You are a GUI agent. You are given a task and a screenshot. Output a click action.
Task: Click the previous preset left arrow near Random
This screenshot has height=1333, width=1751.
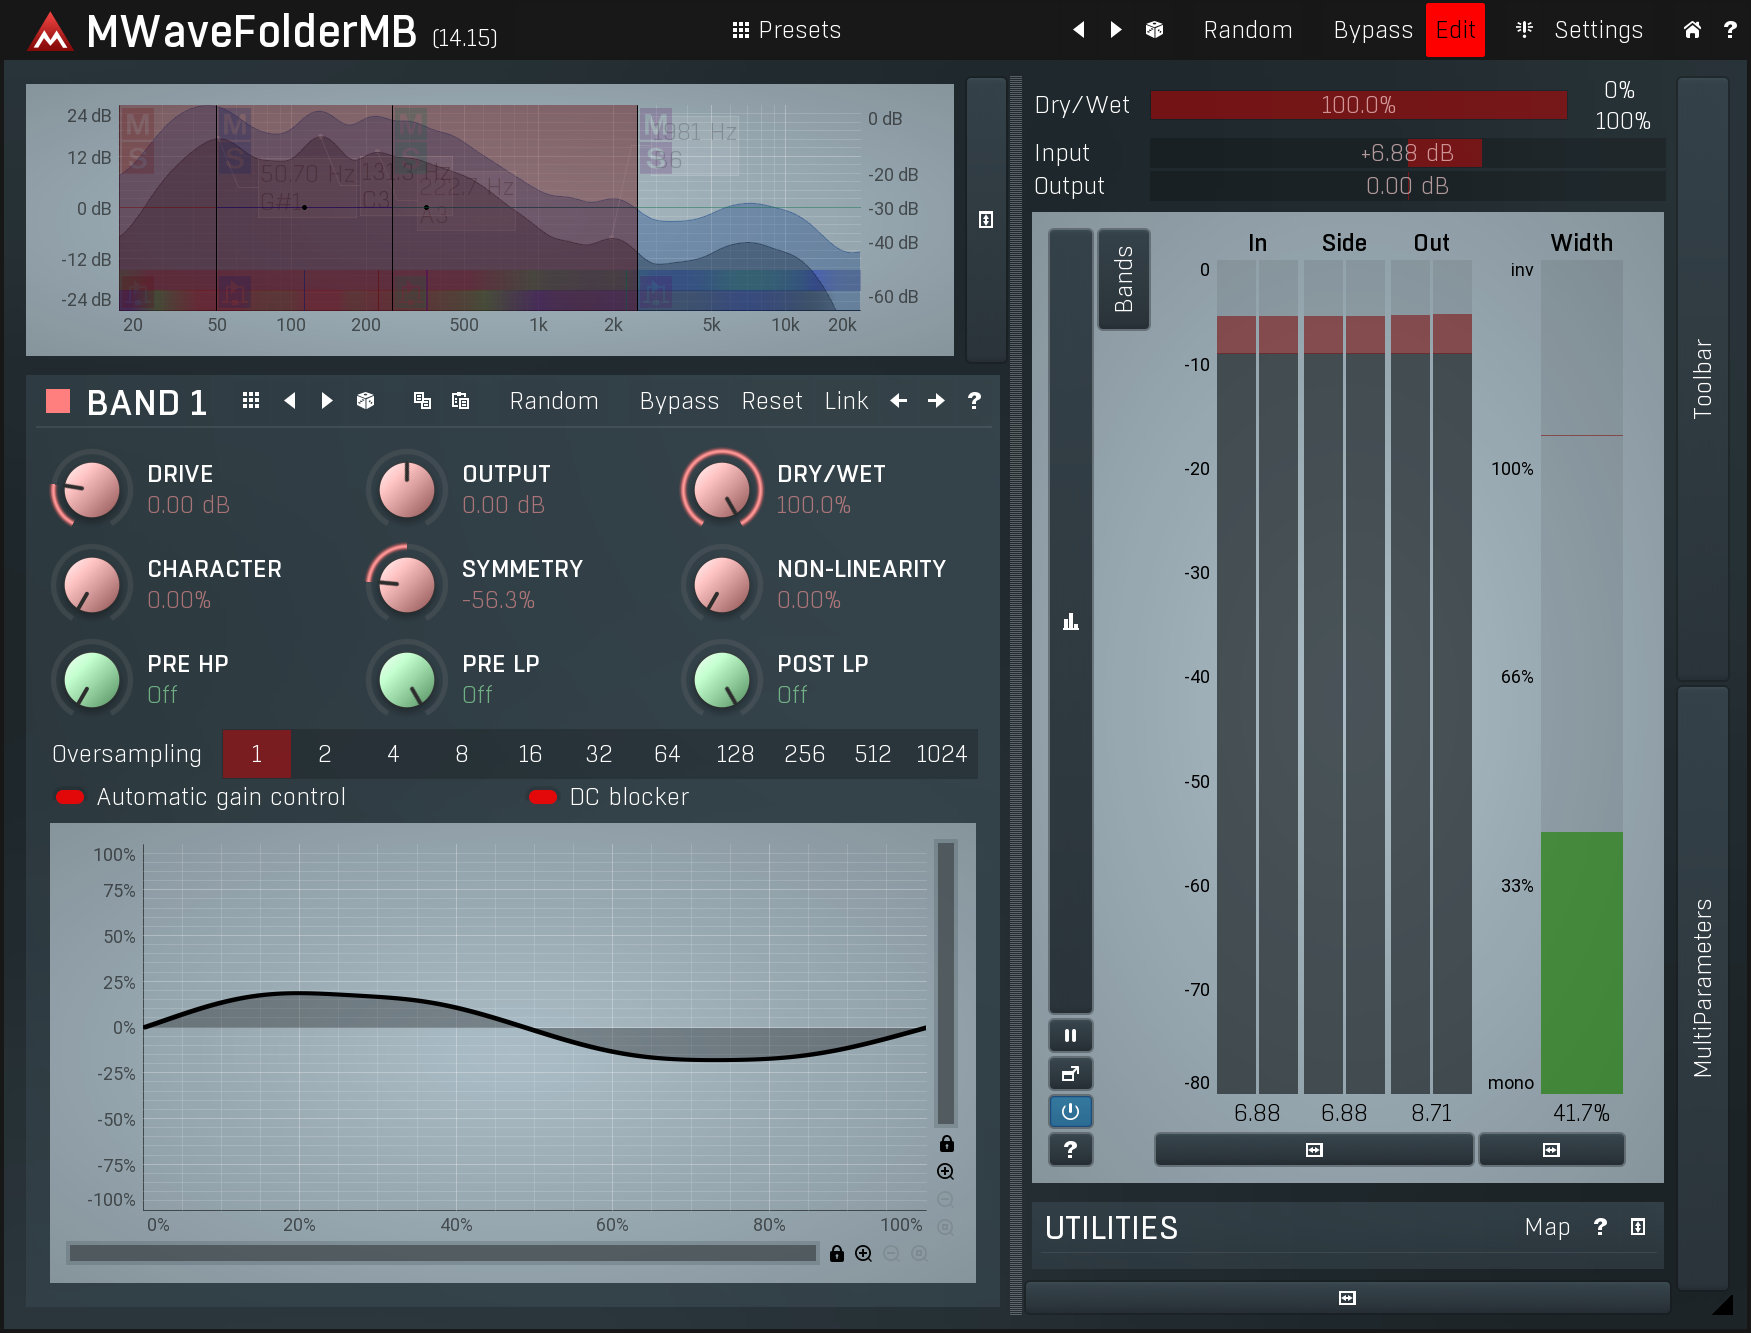(1079, 29)
